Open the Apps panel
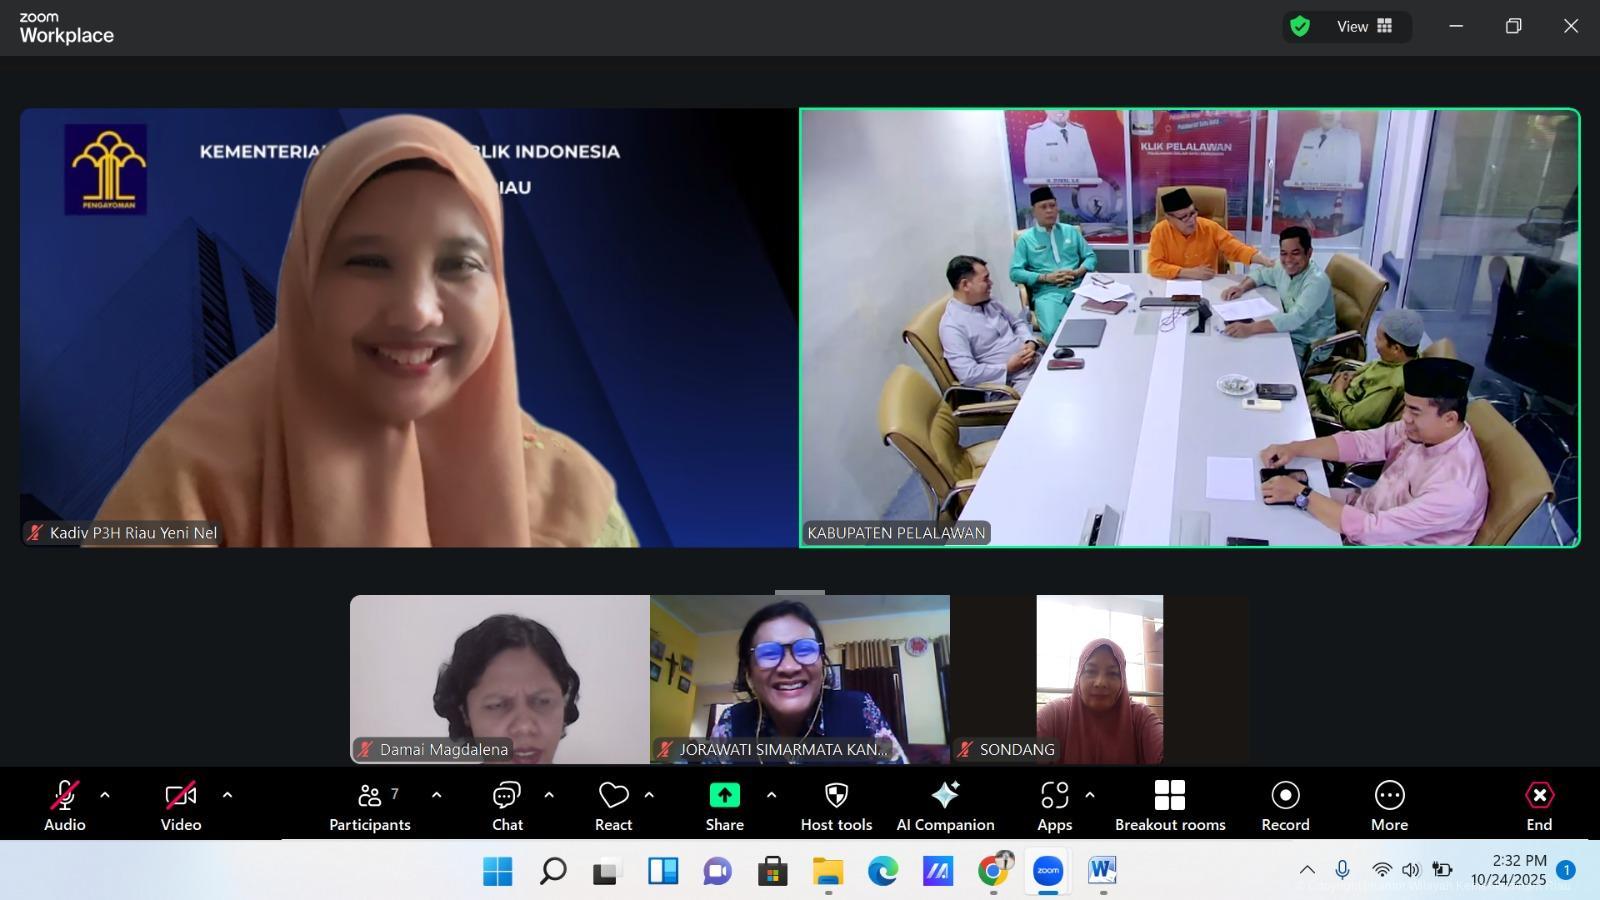Image resolution: width=1600 pixels, height=900 pixels. pyautogui.click(x=1054, y=805)
